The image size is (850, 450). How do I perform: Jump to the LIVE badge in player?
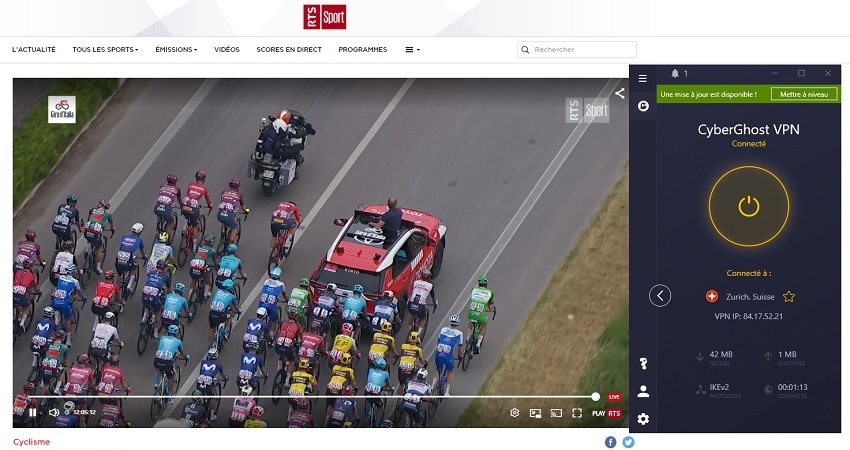coord(614,397)
